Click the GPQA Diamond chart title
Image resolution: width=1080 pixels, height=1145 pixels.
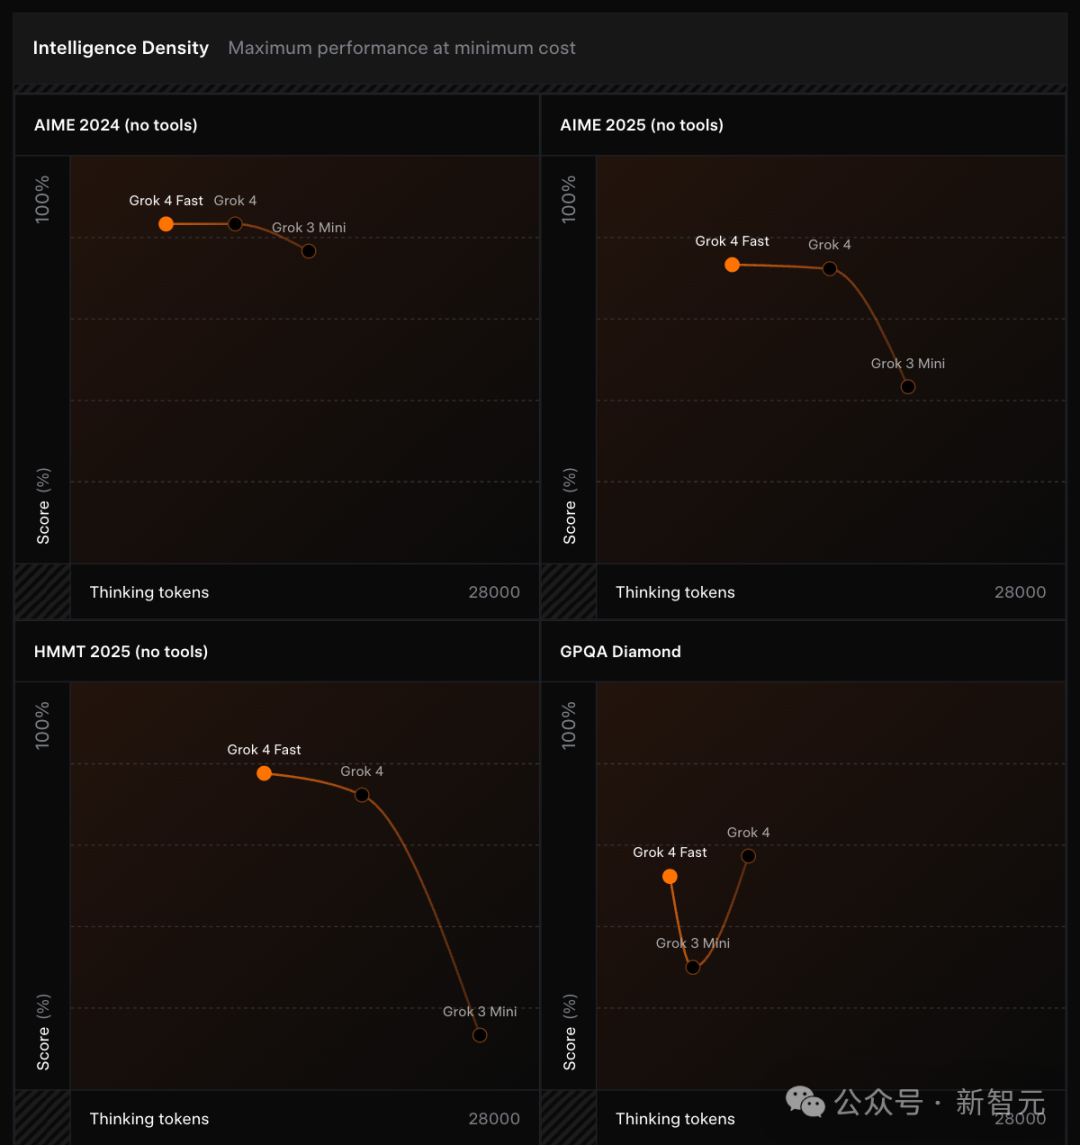[621, 651]
